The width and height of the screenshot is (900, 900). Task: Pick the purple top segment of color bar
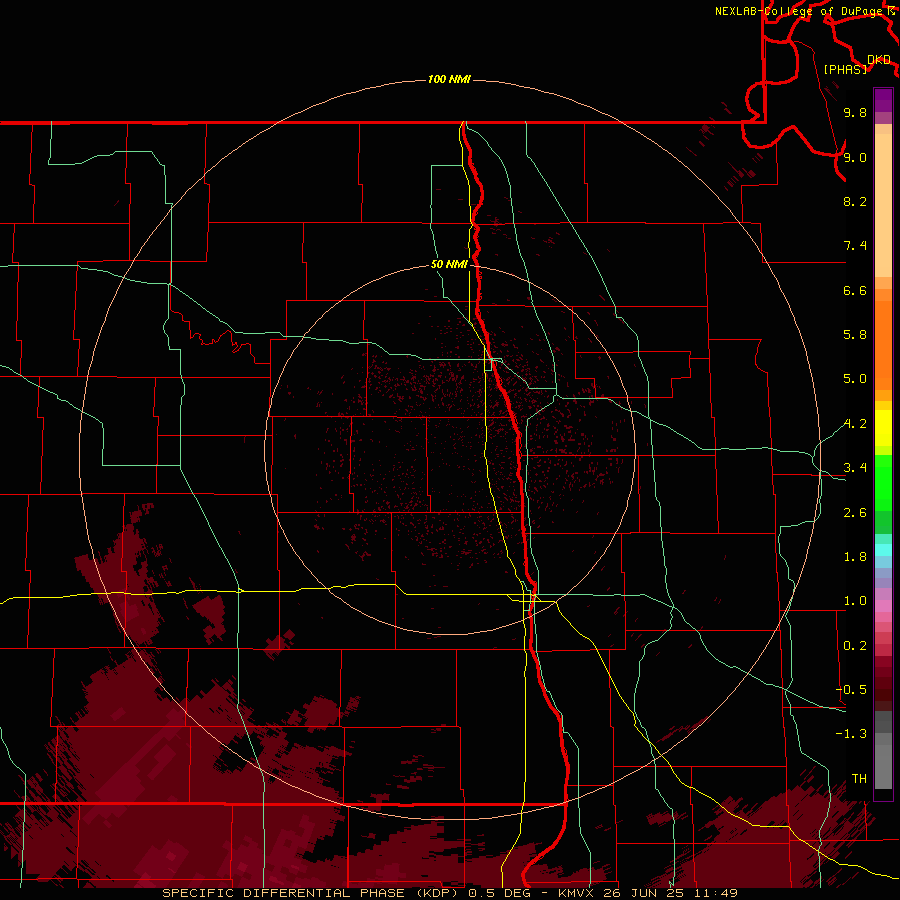click(883, 100)
